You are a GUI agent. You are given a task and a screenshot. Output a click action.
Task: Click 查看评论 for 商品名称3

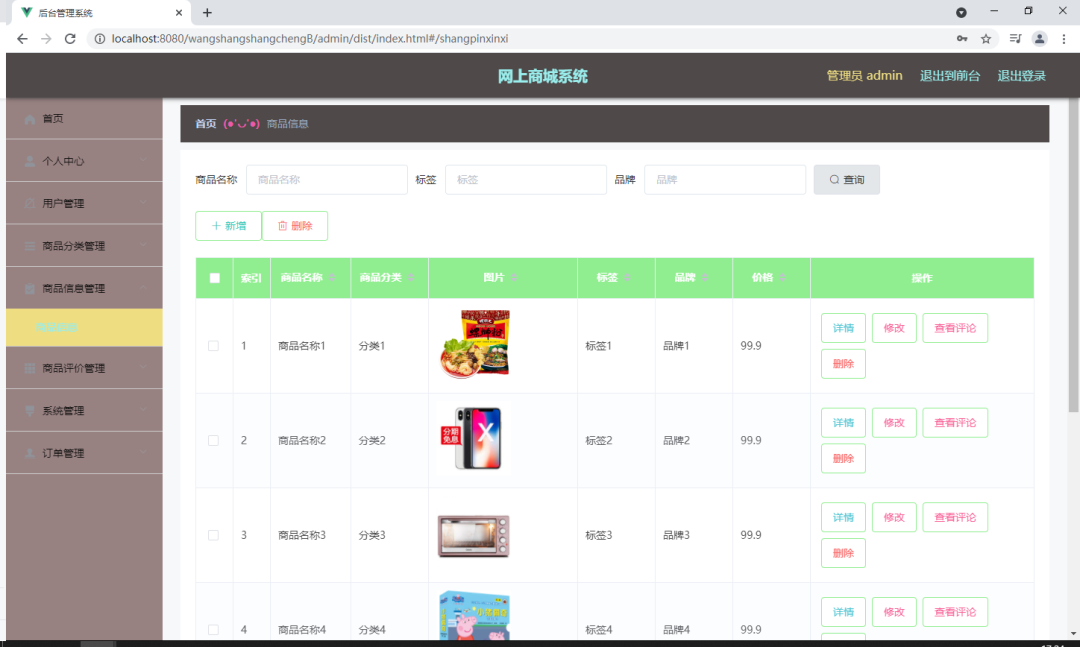955,517
